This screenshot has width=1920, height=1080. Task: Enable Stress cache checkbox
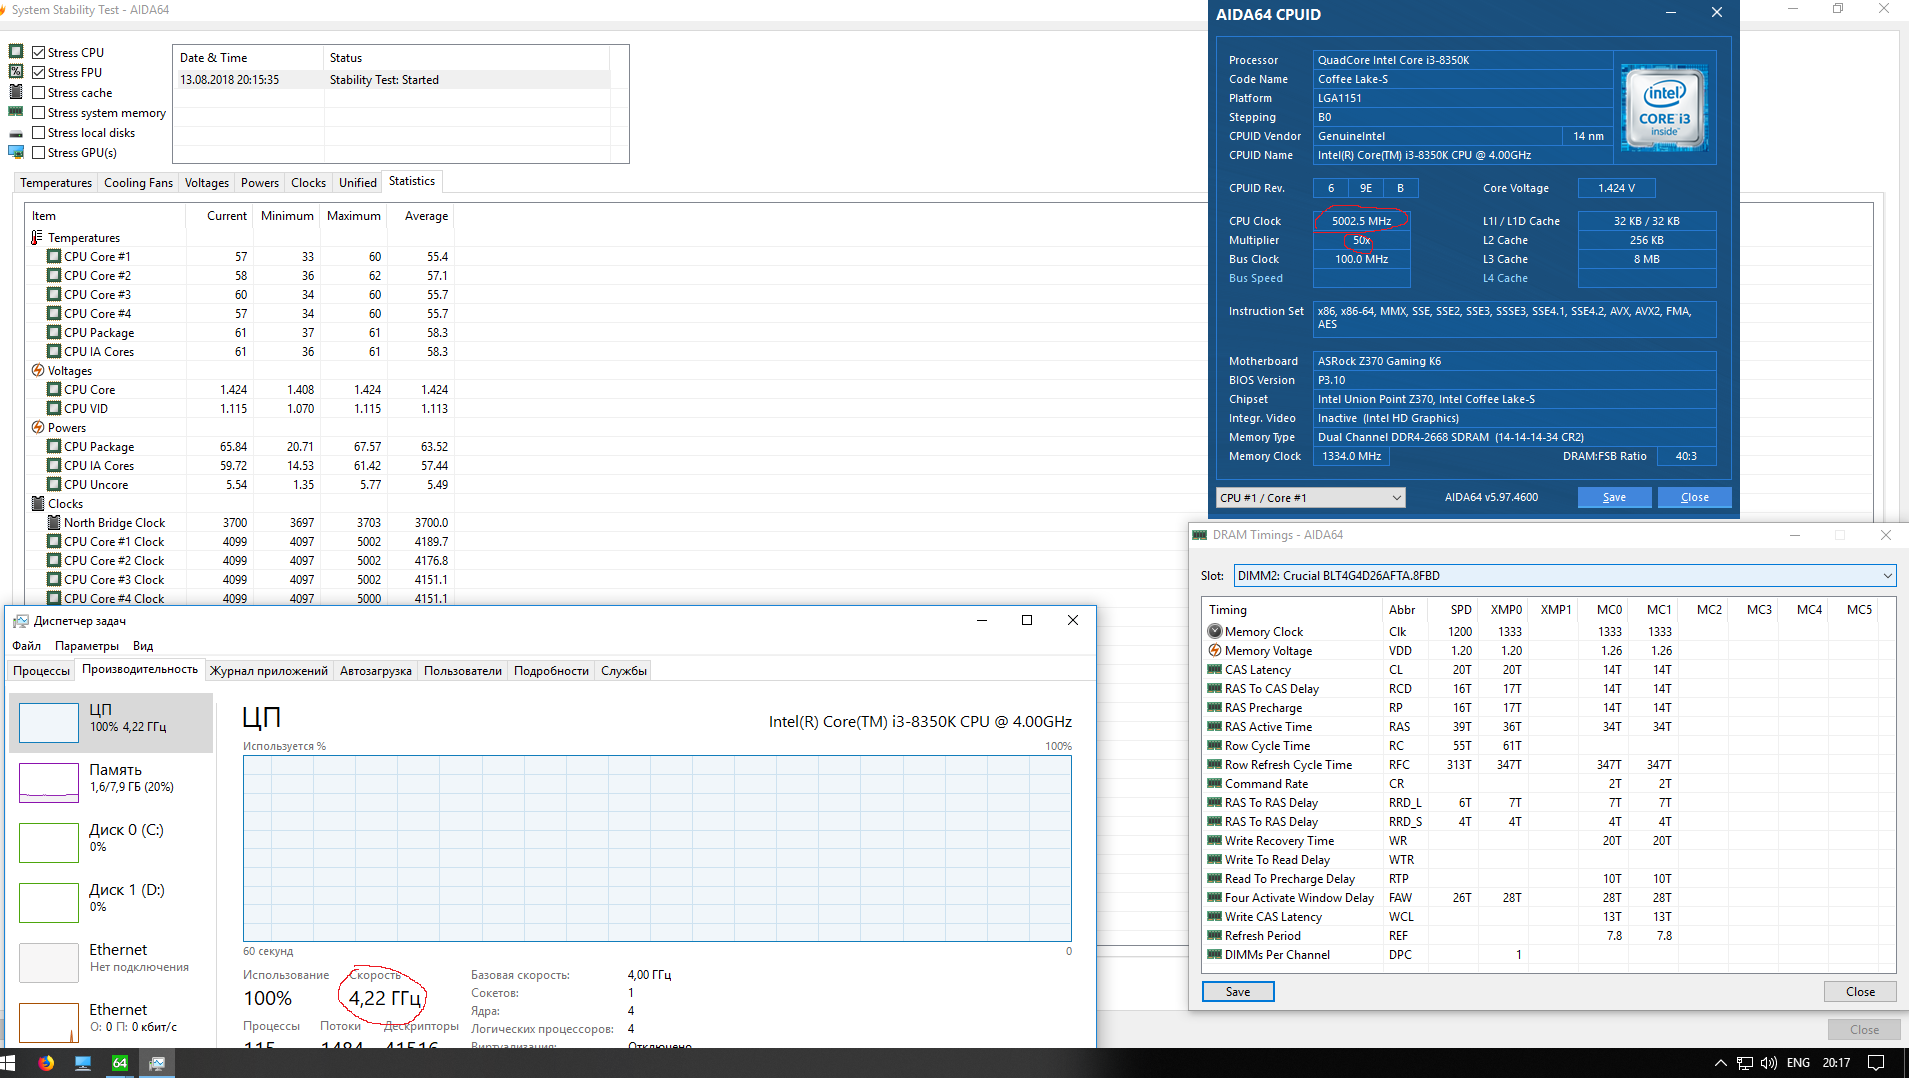pyautogui.click(x=39, y=93)
